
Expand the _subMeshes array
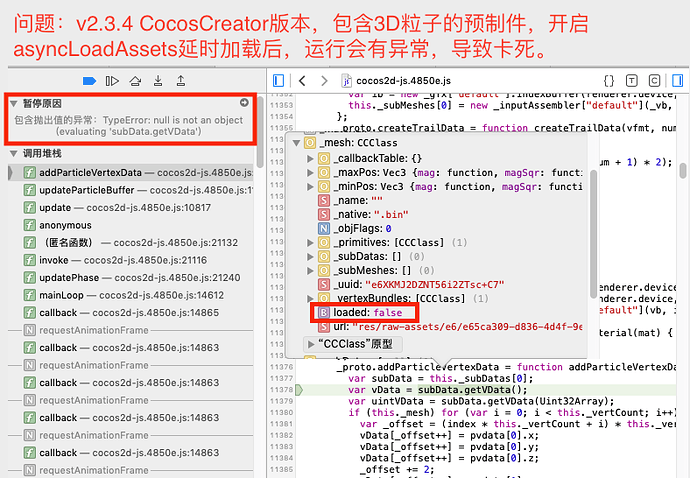pyautogui.click(x=310, y=271)
